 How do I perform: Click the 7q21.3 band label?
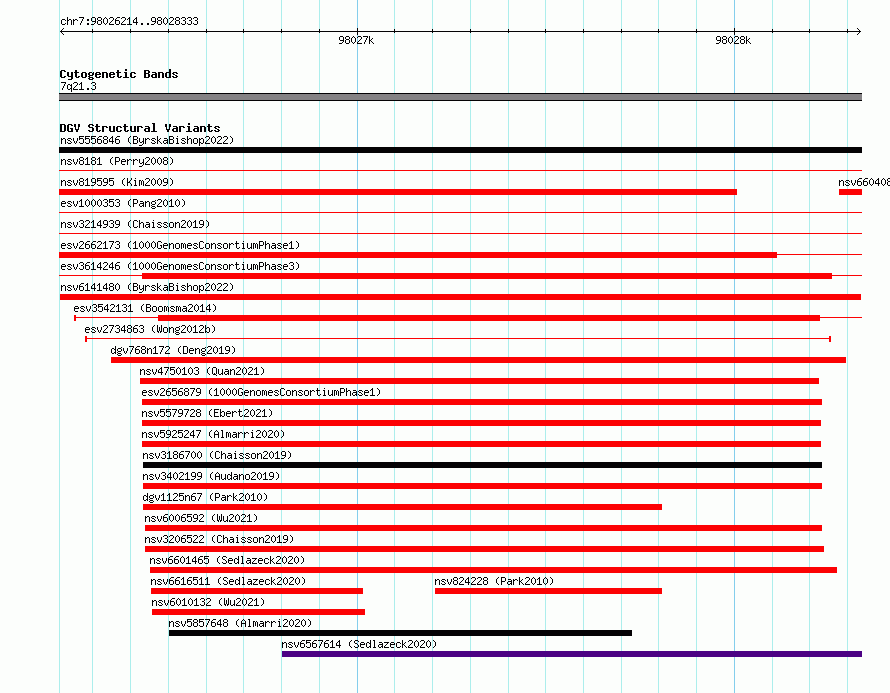point(78,86)
